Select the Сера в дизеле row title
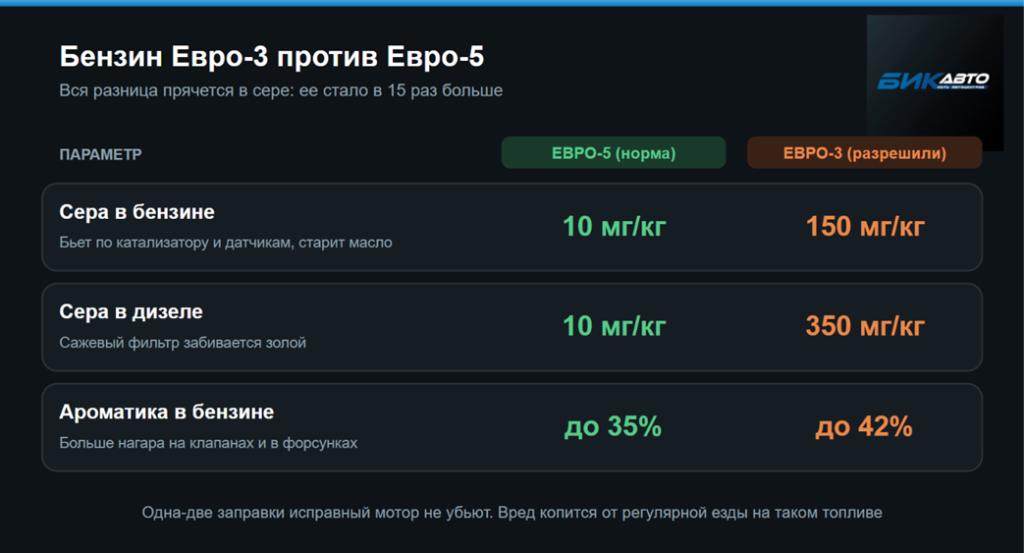This screenshot has width=1024, height=553. (x=131, y=312)
